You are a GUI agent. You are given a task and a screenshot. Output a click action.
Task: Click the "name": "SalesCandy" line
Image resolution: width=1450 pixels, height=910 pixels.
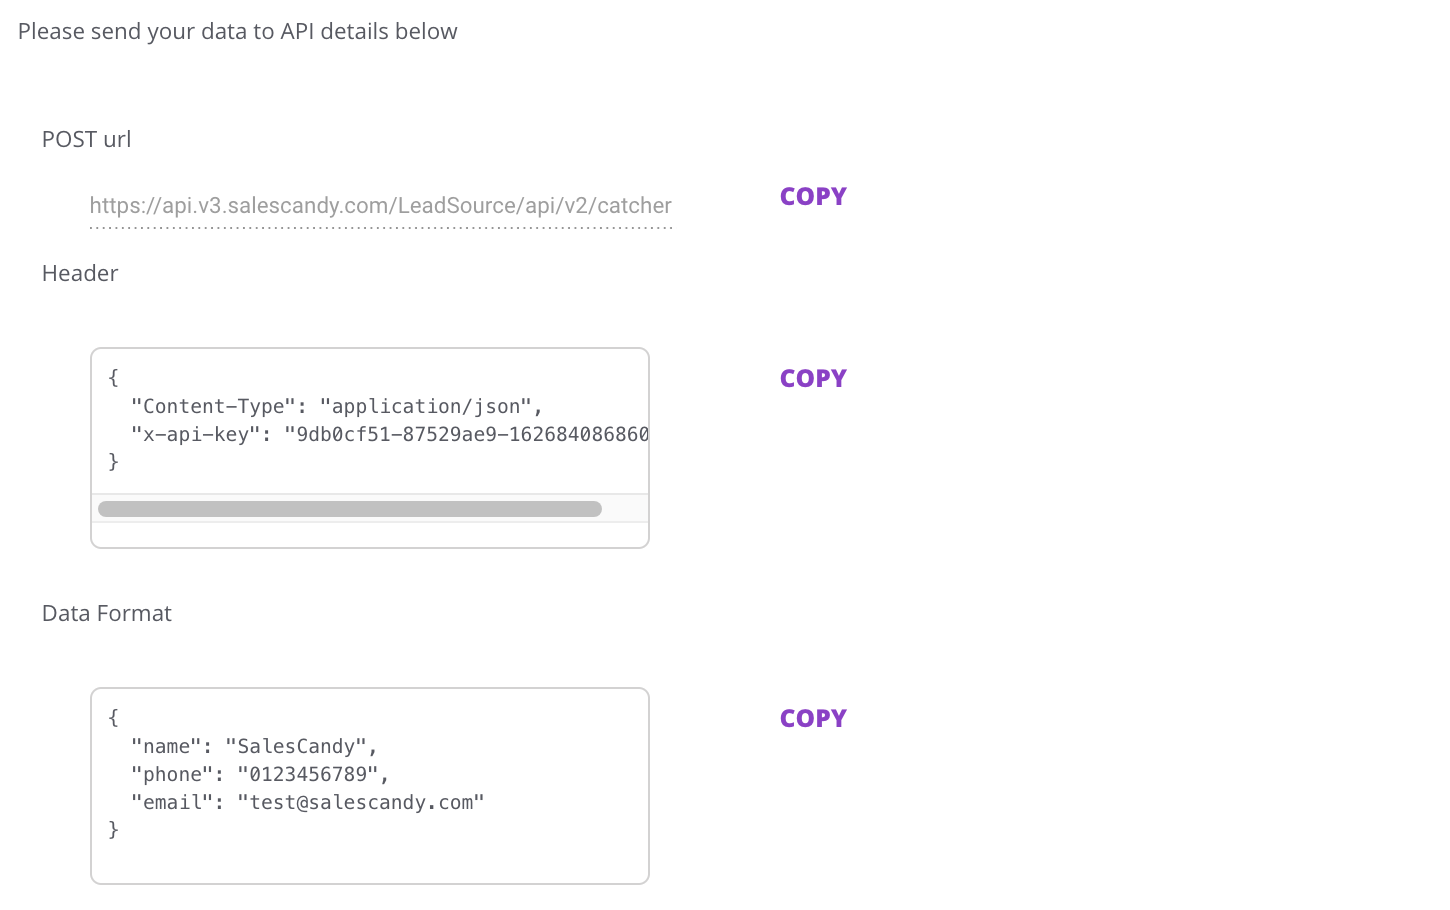[x=254, y=746]
